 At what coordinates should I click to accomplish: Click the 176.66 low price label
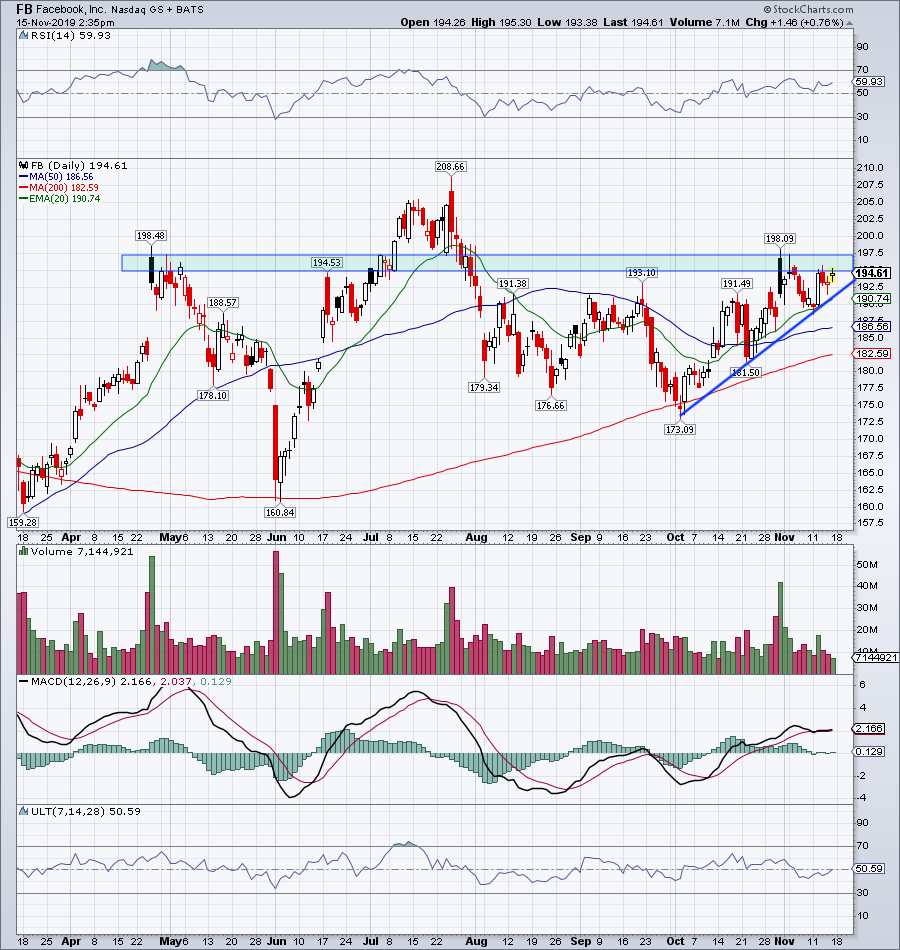point(550,406)
